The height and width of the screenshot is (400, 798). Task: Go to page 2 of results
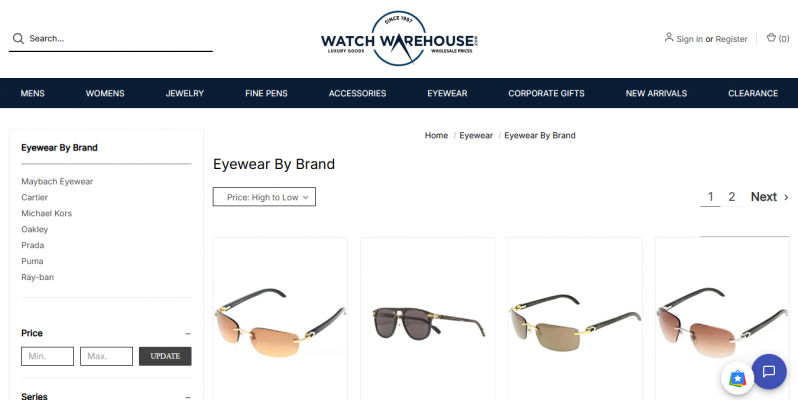(x=731, y=196)
